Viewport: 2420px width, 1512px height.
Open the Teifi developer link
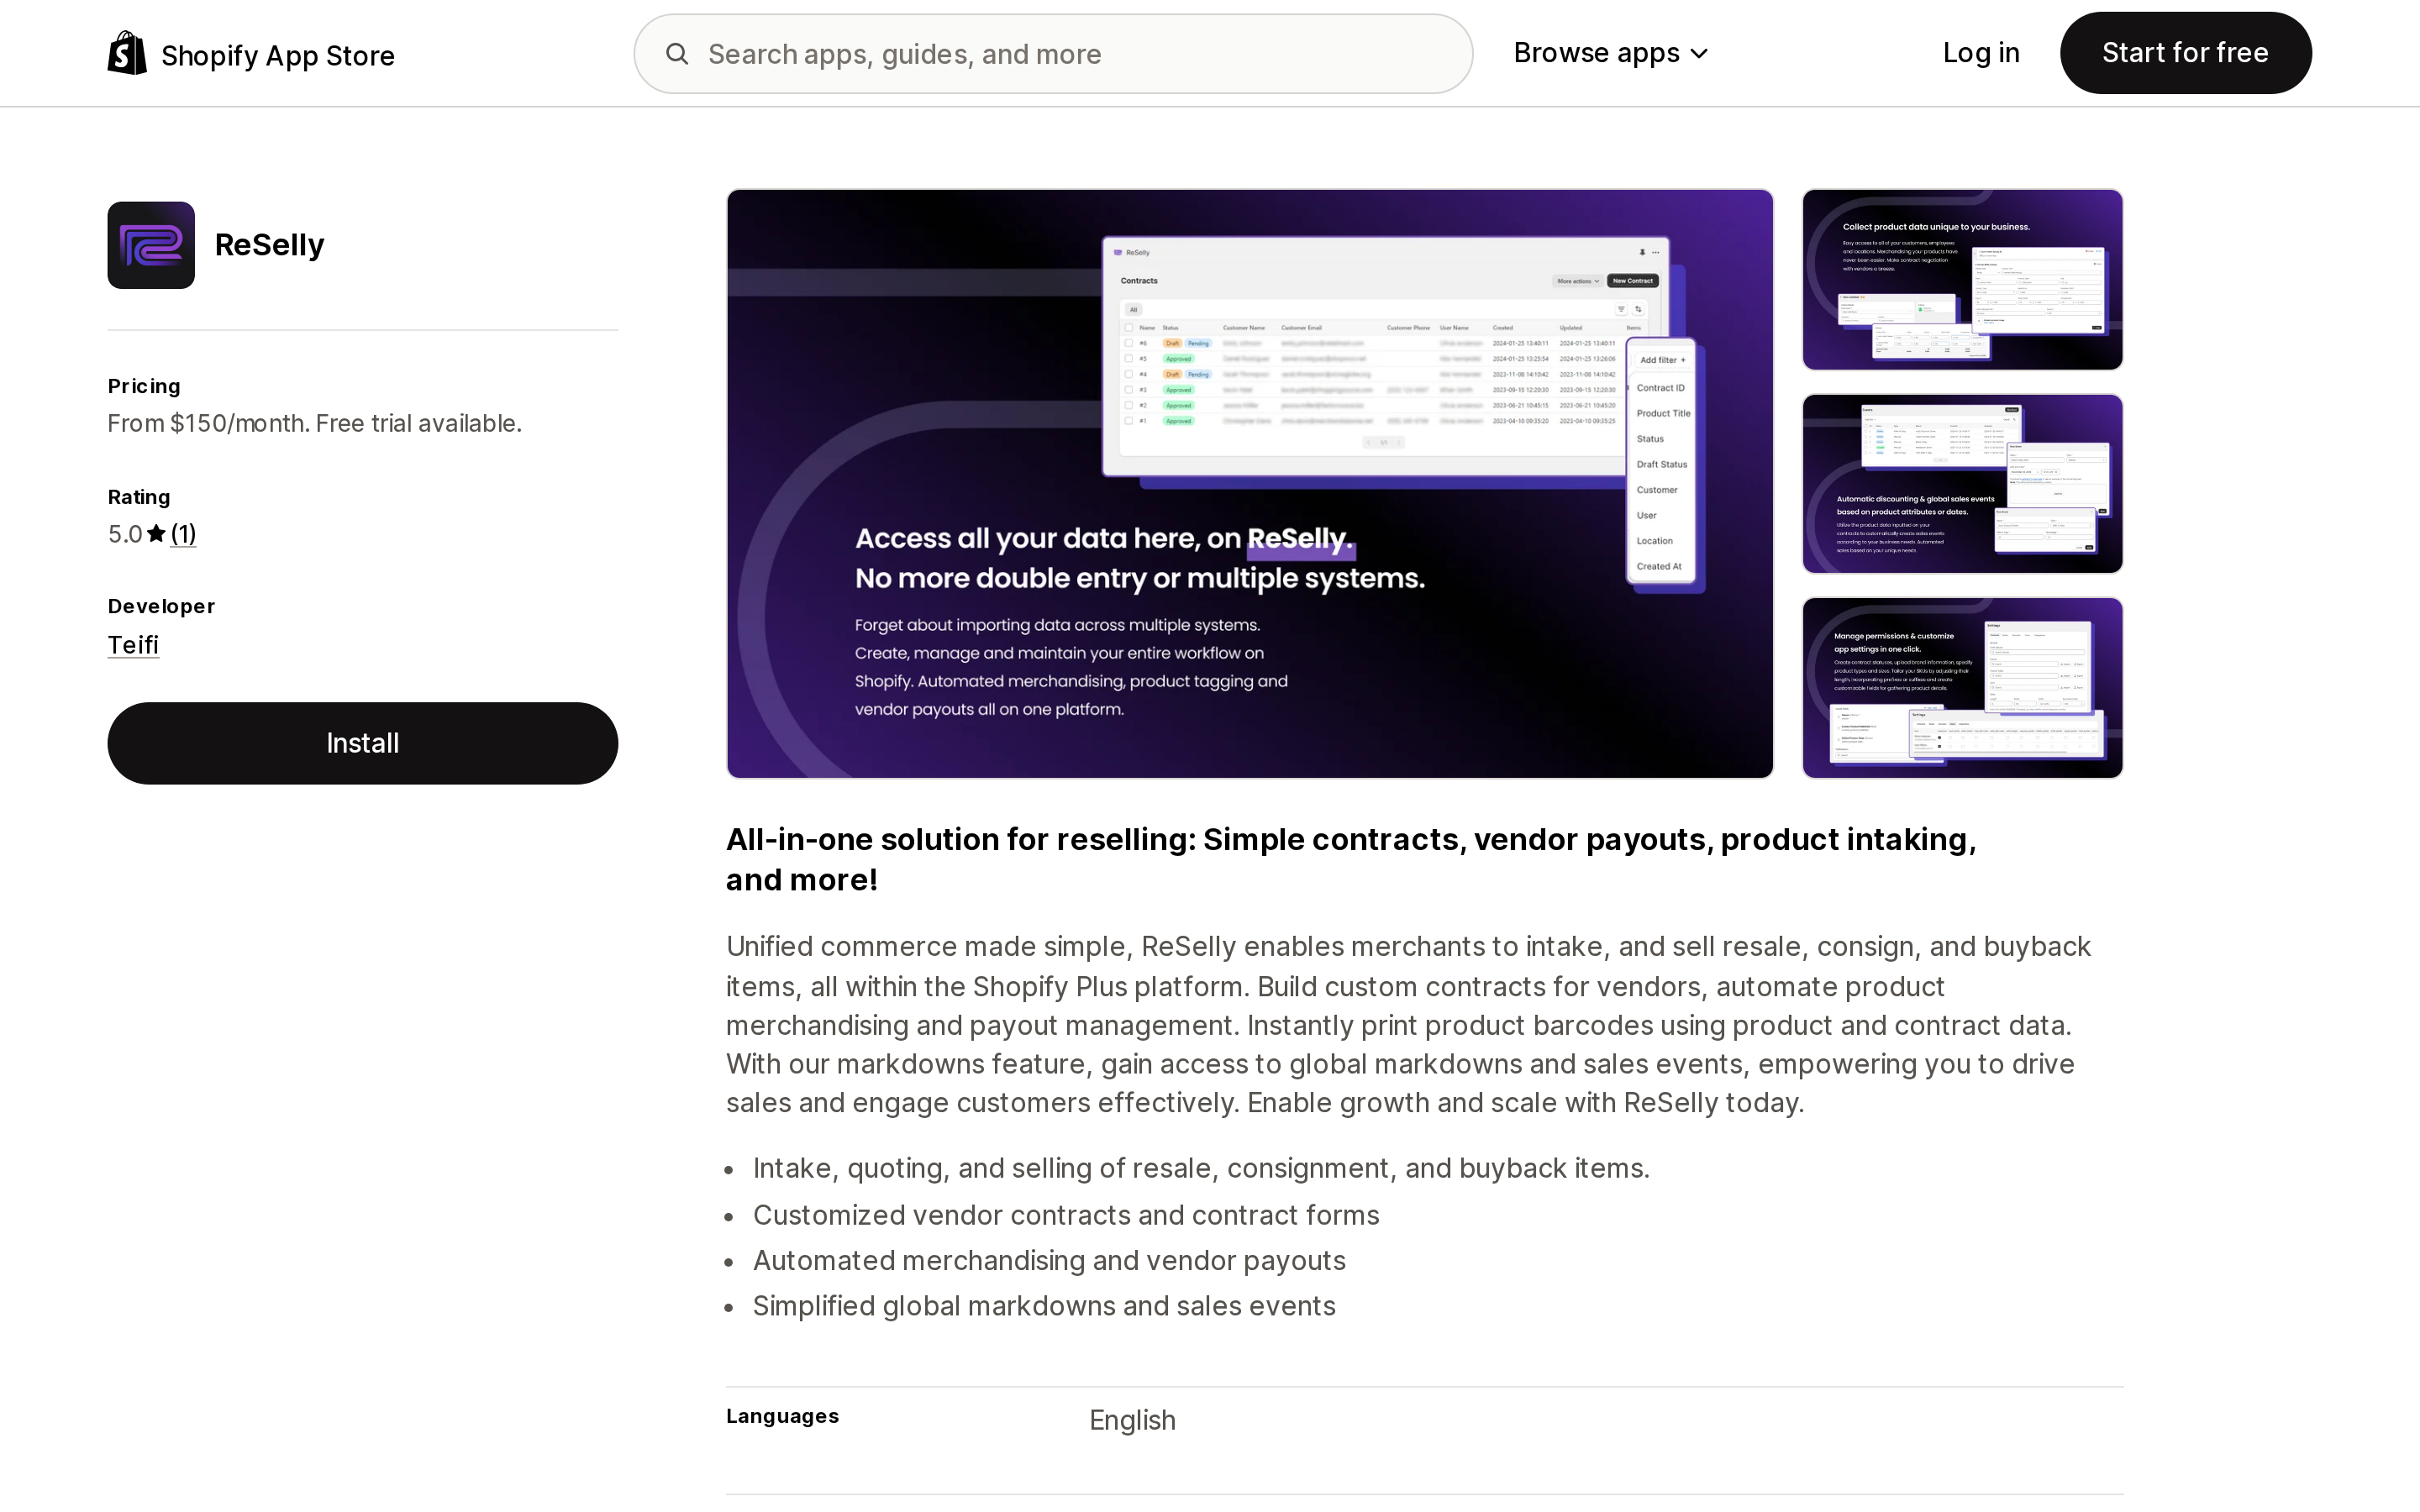point(133,645)
